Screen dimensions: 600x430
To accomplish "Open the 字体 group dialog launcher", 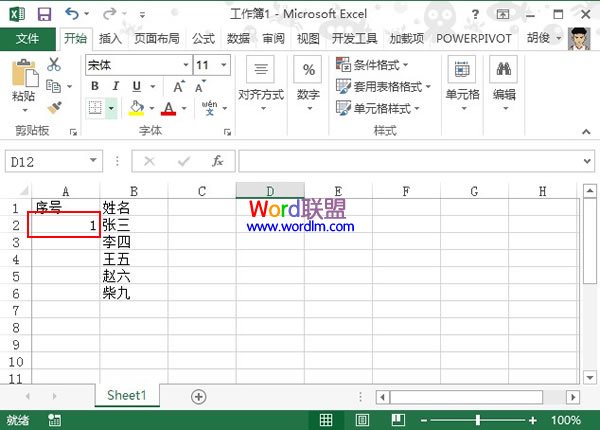I will [x=227, y=132].
